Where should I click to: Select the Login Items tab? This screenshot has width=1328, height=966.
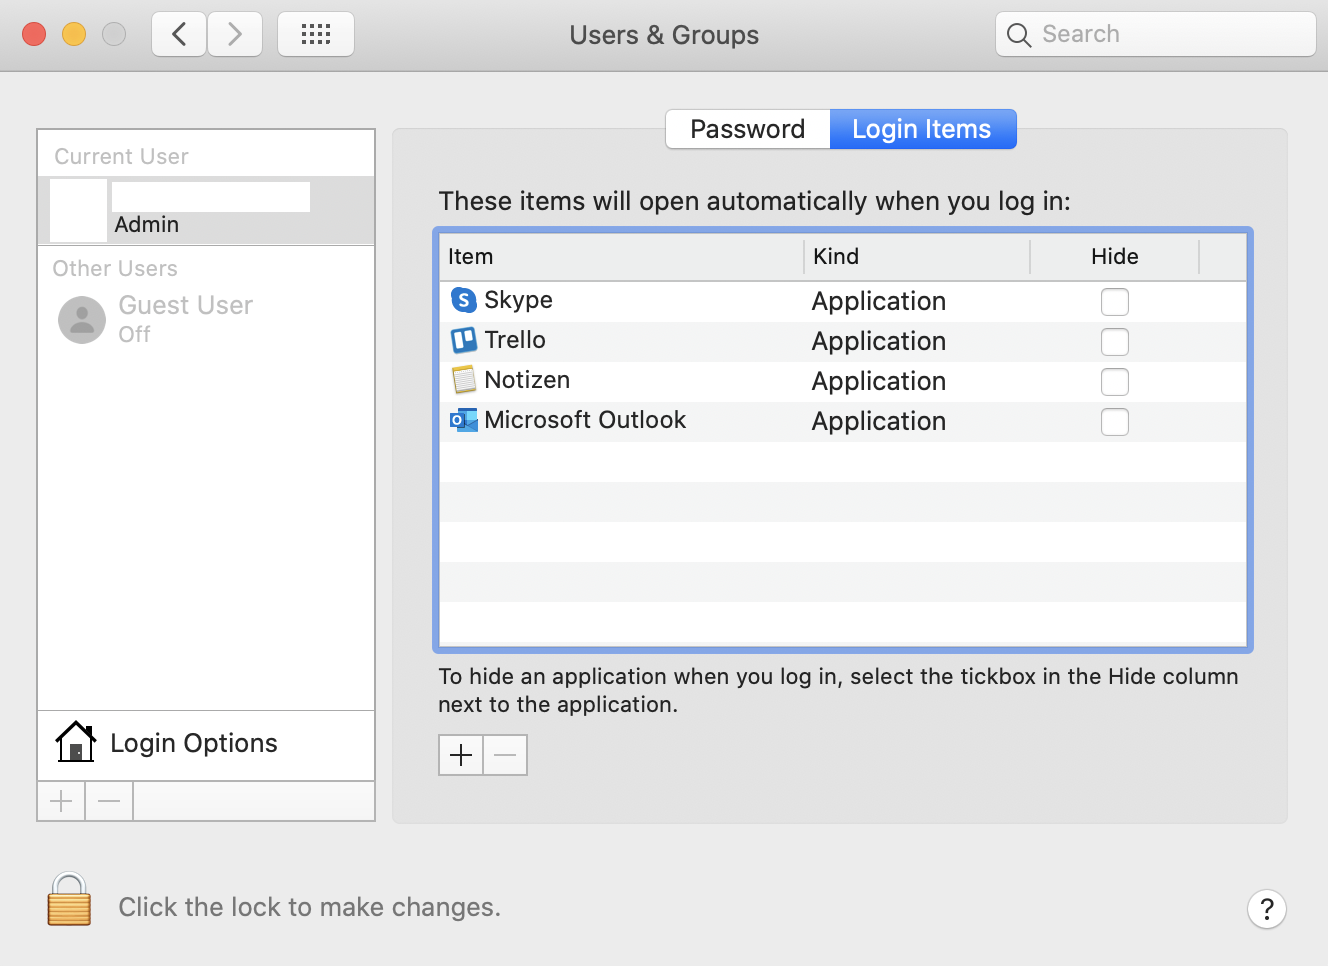coord(921,128)
